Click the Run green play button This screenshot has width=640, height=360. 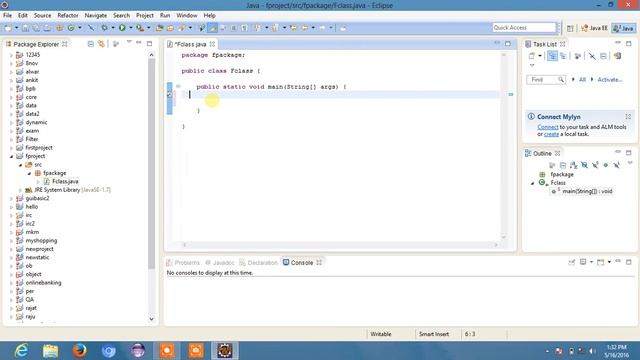pos(122,28)
